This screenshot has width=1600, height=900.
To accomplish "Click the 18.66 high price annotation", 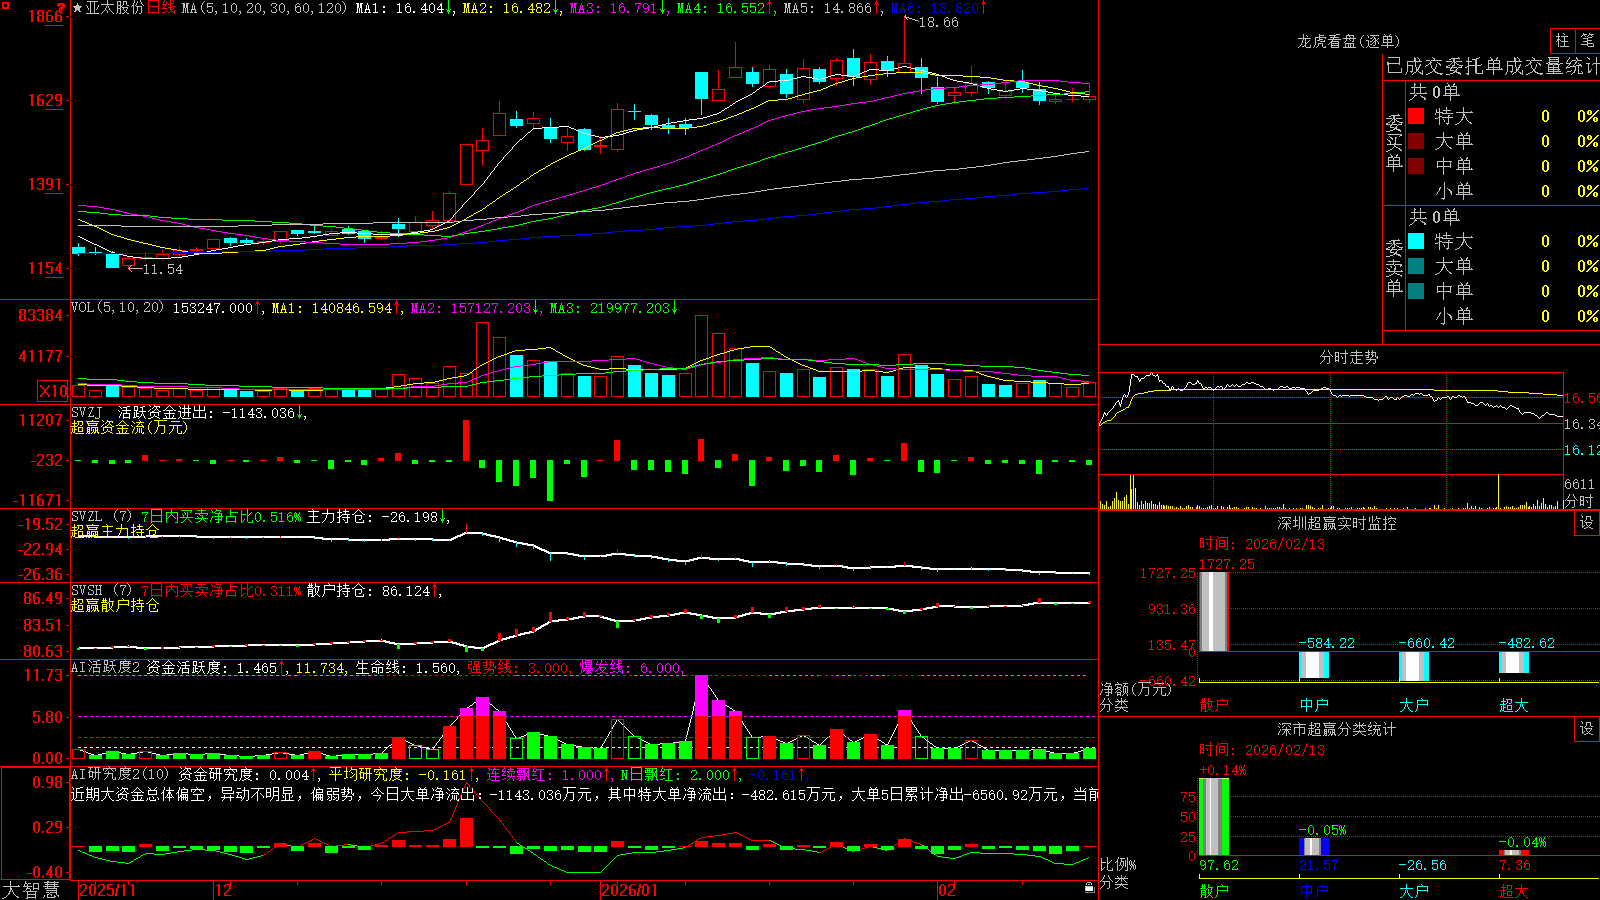I will 938,23.
